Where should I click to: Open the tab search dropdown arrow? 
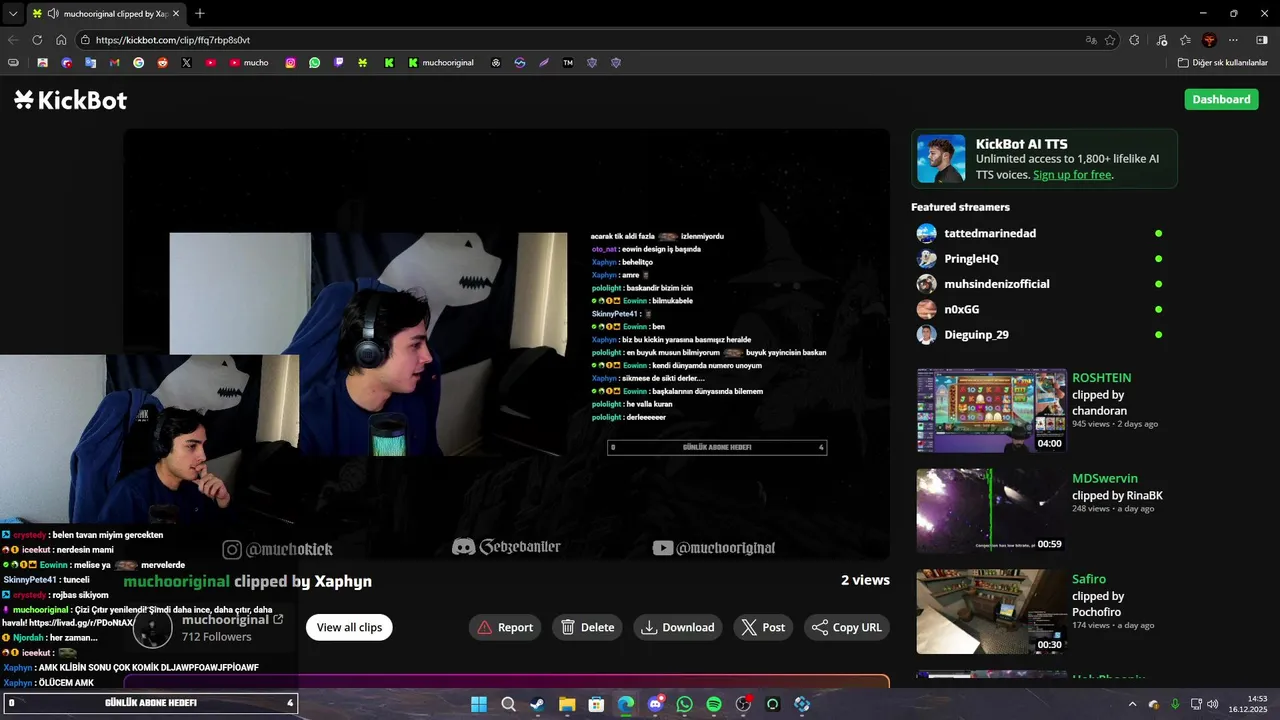[x=13, y=14]
